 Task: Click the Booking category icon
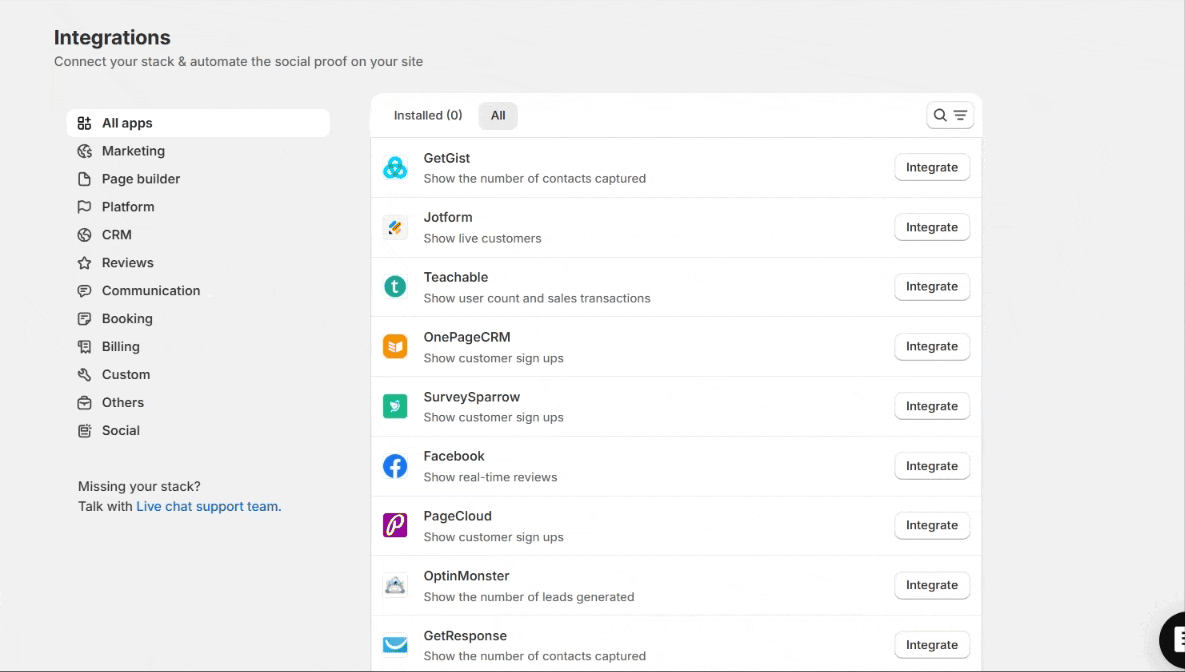pos(85,319)
